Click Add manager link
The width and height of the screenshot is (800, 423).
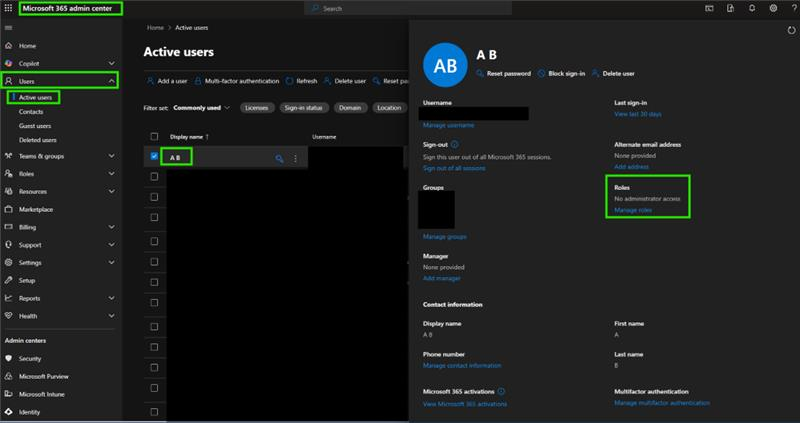click(441, 279)
